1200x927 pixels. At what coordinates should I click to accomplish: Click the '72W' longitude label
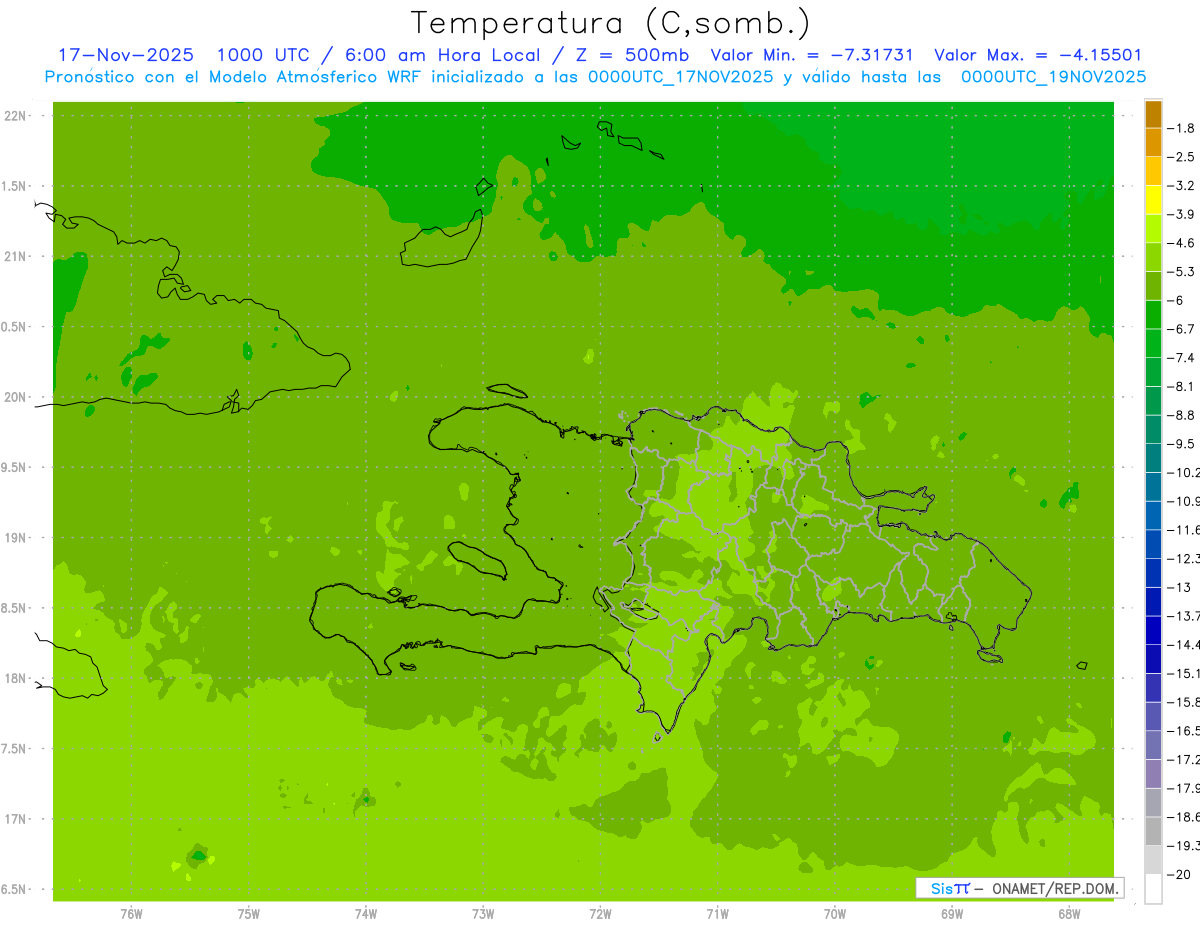click(600, 914)
